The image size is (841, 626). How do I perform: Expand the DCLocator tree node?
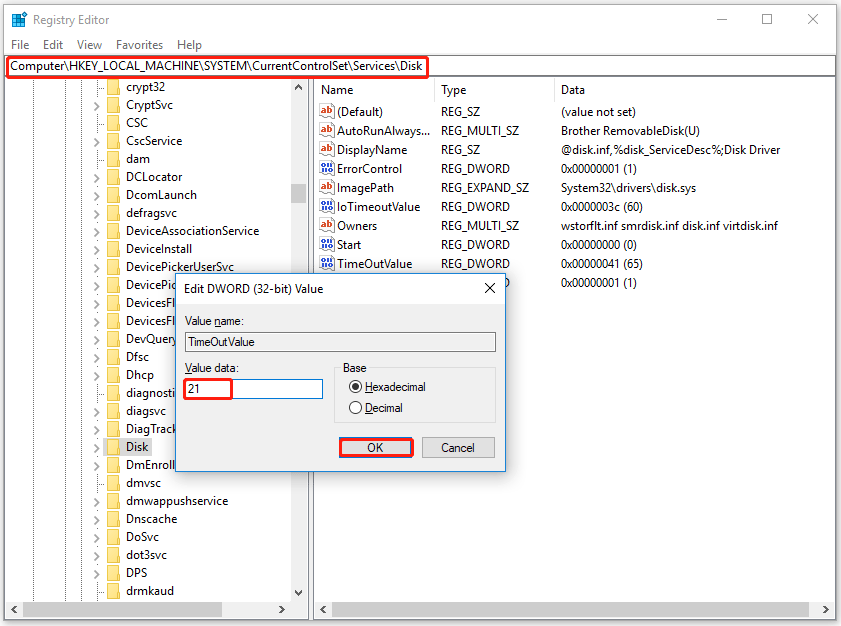coord(97,178)
